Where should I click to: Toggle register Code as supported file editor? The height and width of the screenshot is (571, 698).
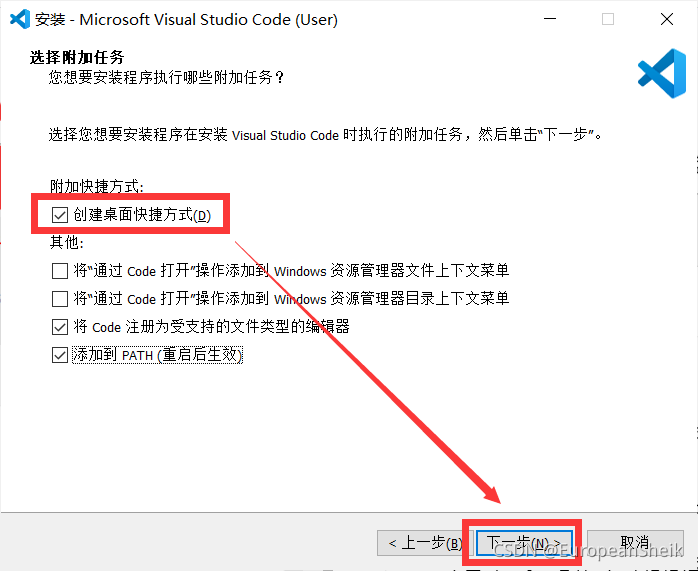[x=60, y=327]
